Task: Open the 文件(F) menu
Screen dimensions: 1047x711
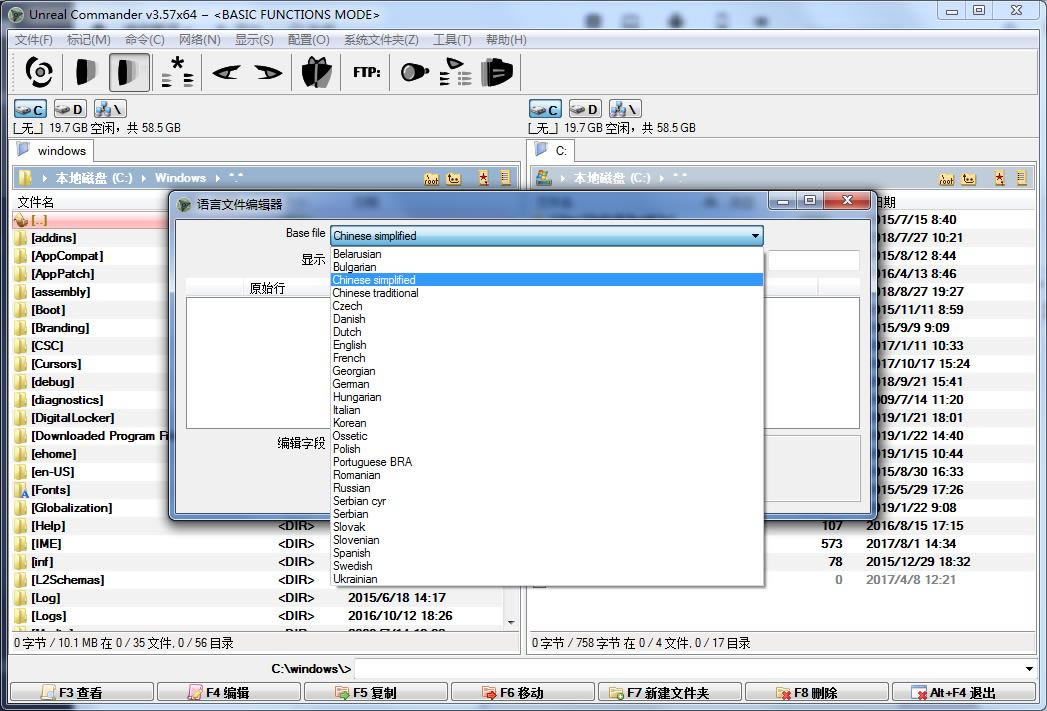Action: point(34,40)
